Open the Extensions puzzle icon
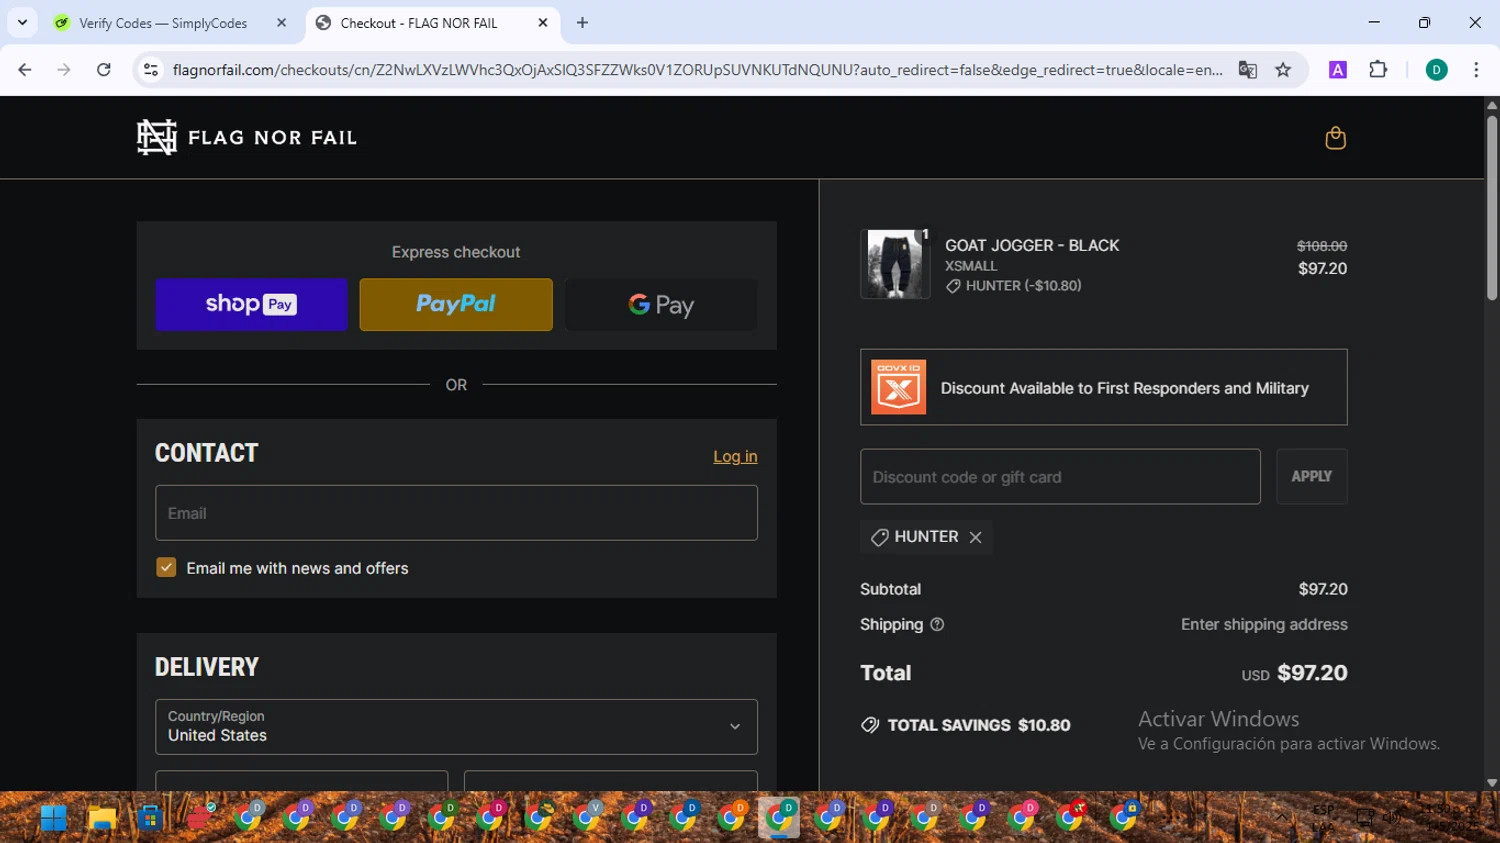Image resolution: width=1500 pixels, height=843 pixels. coord(1378,70)
